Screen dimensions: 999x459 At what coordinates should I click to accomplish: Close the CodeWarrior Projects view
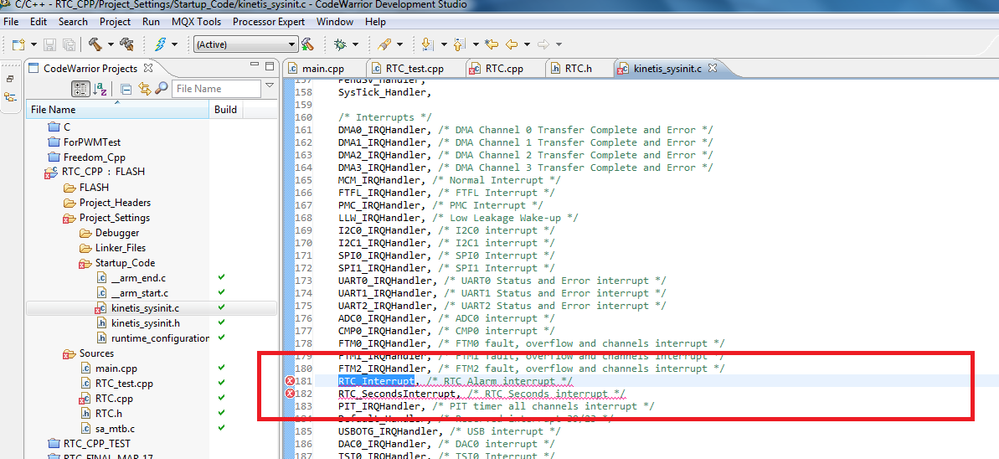[x=148, y=68]
